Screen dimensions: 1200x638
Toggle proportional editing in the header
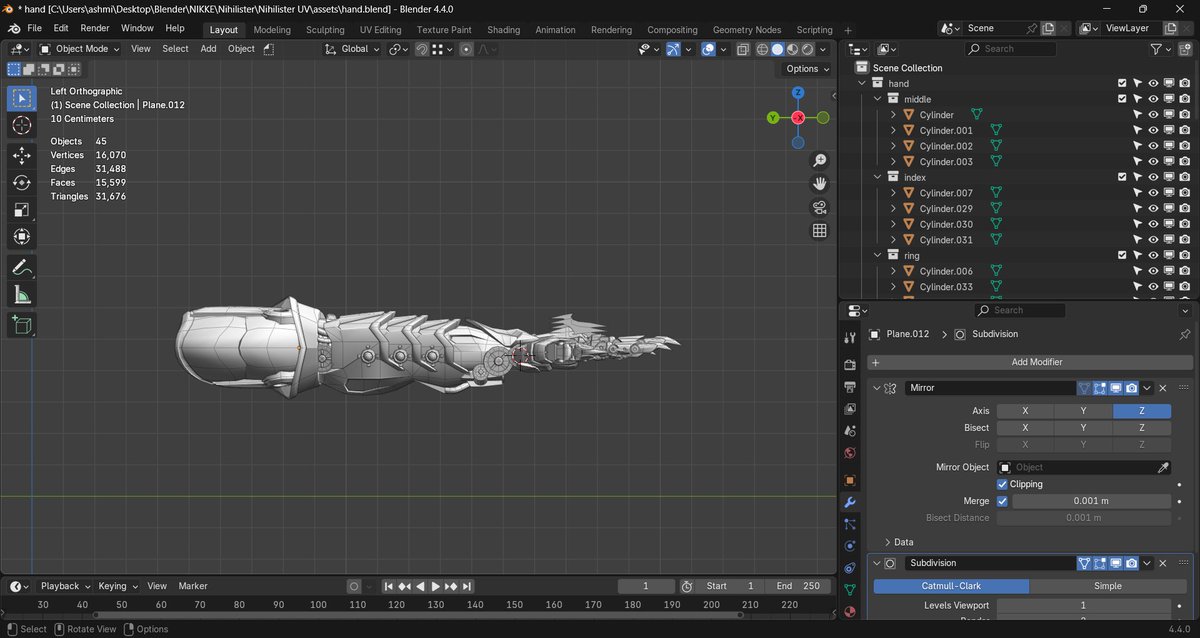[x=466, y=49]
